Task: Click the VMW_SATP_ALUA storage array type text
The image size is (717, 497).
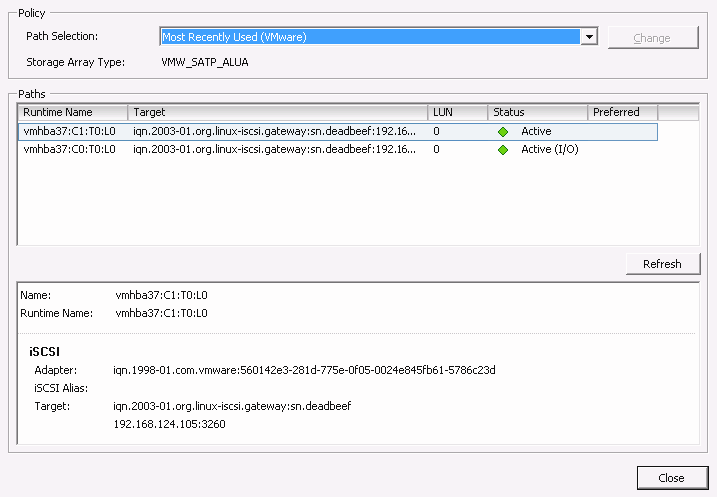Action: click(x=205, y=62)
